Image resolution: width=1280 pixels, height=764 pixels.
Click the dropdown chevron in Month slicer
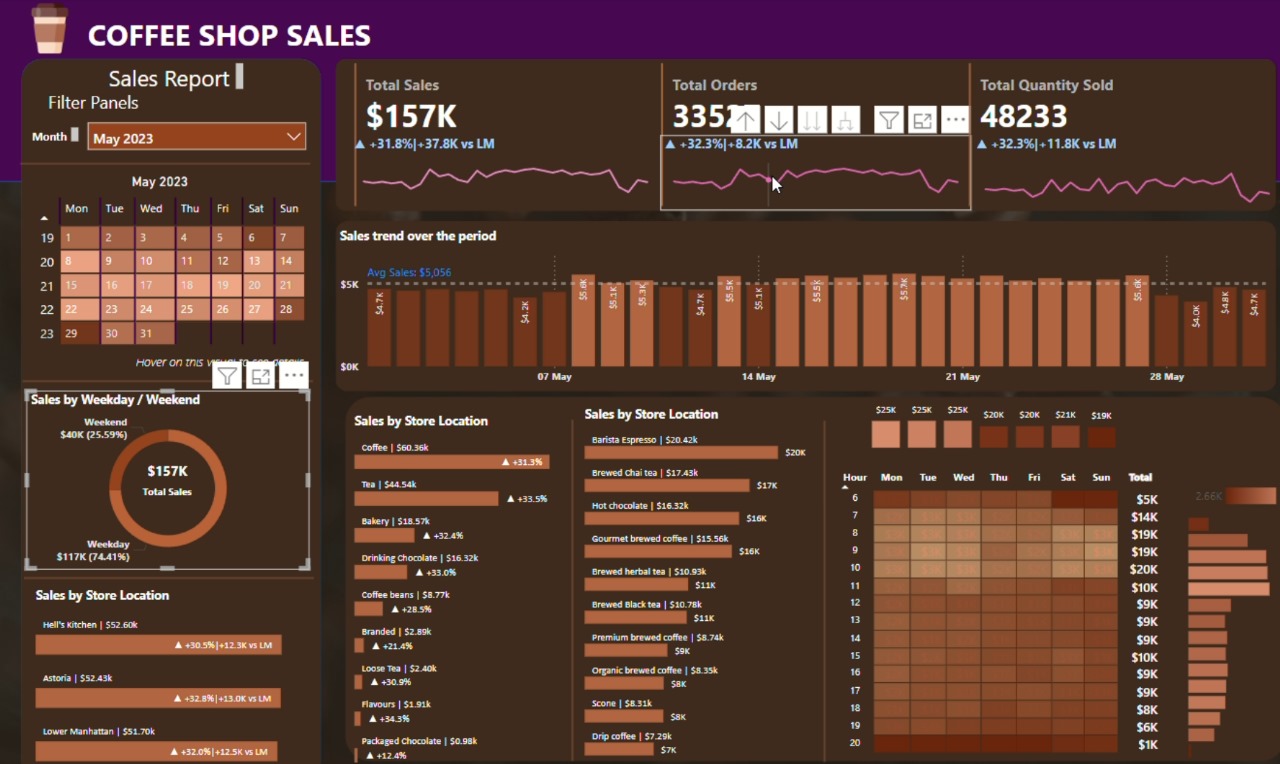[x=293, y=137]
